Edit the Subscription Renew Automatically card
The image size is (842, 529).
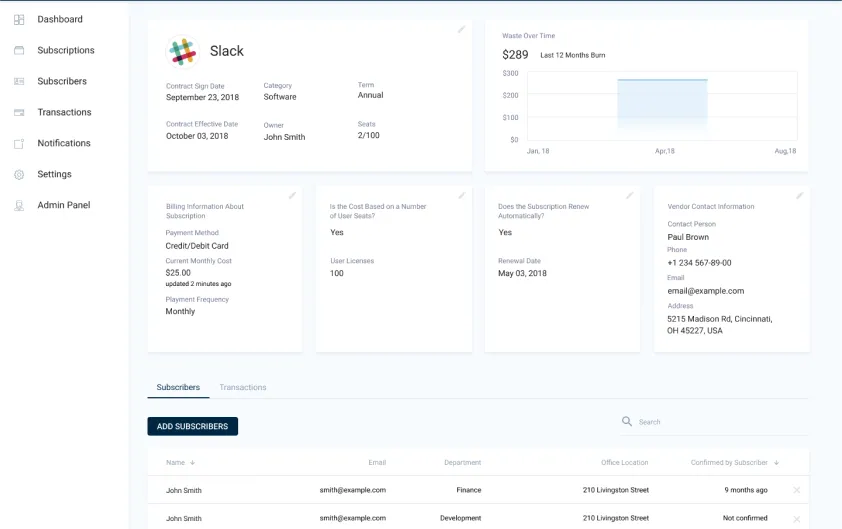click(629, 195)
